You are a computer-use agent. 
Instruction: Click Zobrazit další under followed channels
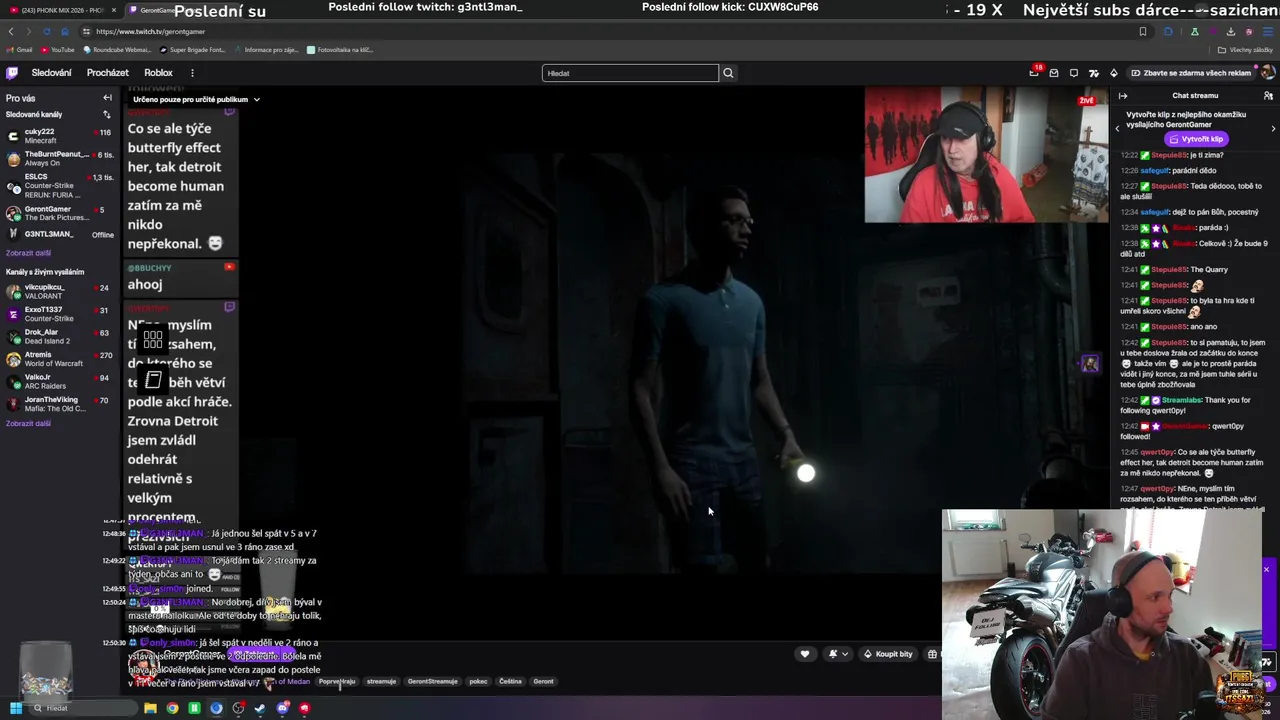point(28,253)
